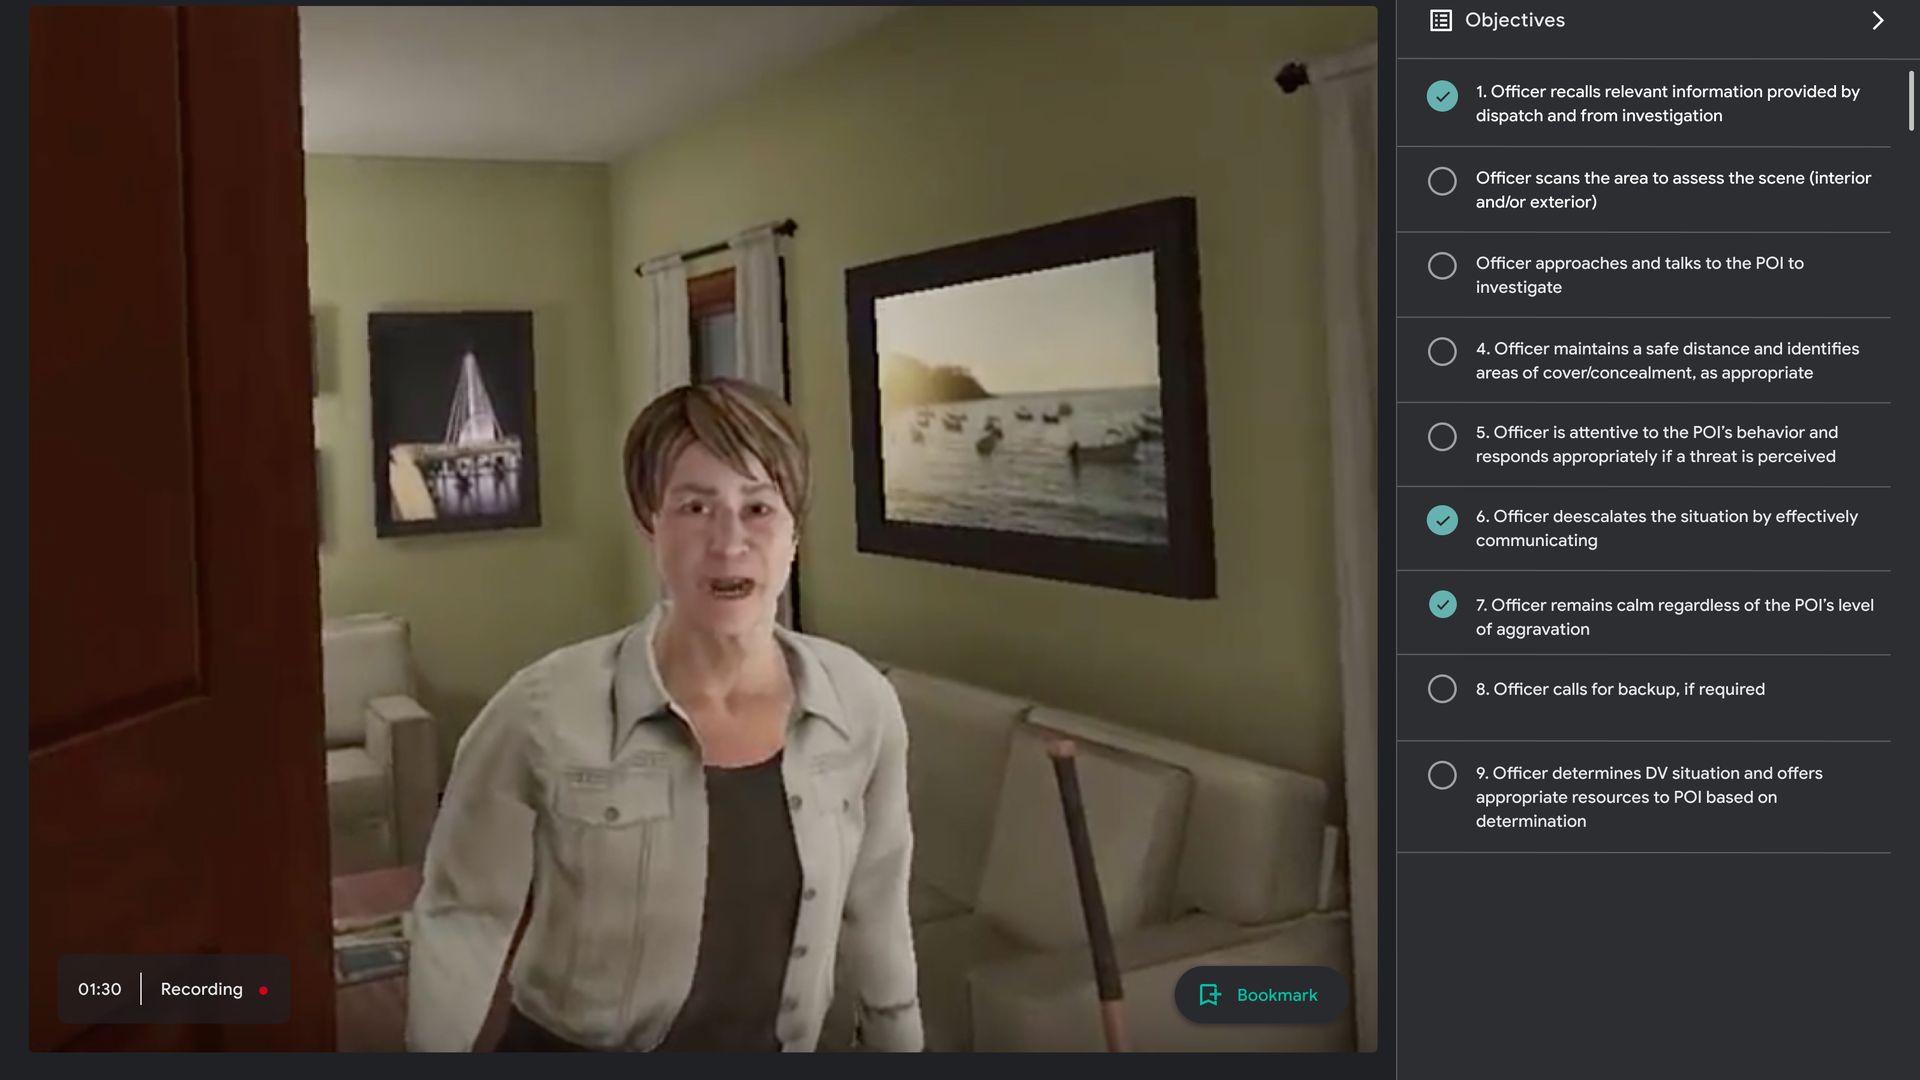Collapse the Objectives panel with the chevron
Viewport: 1920px width, 1080px height.
1877,21
